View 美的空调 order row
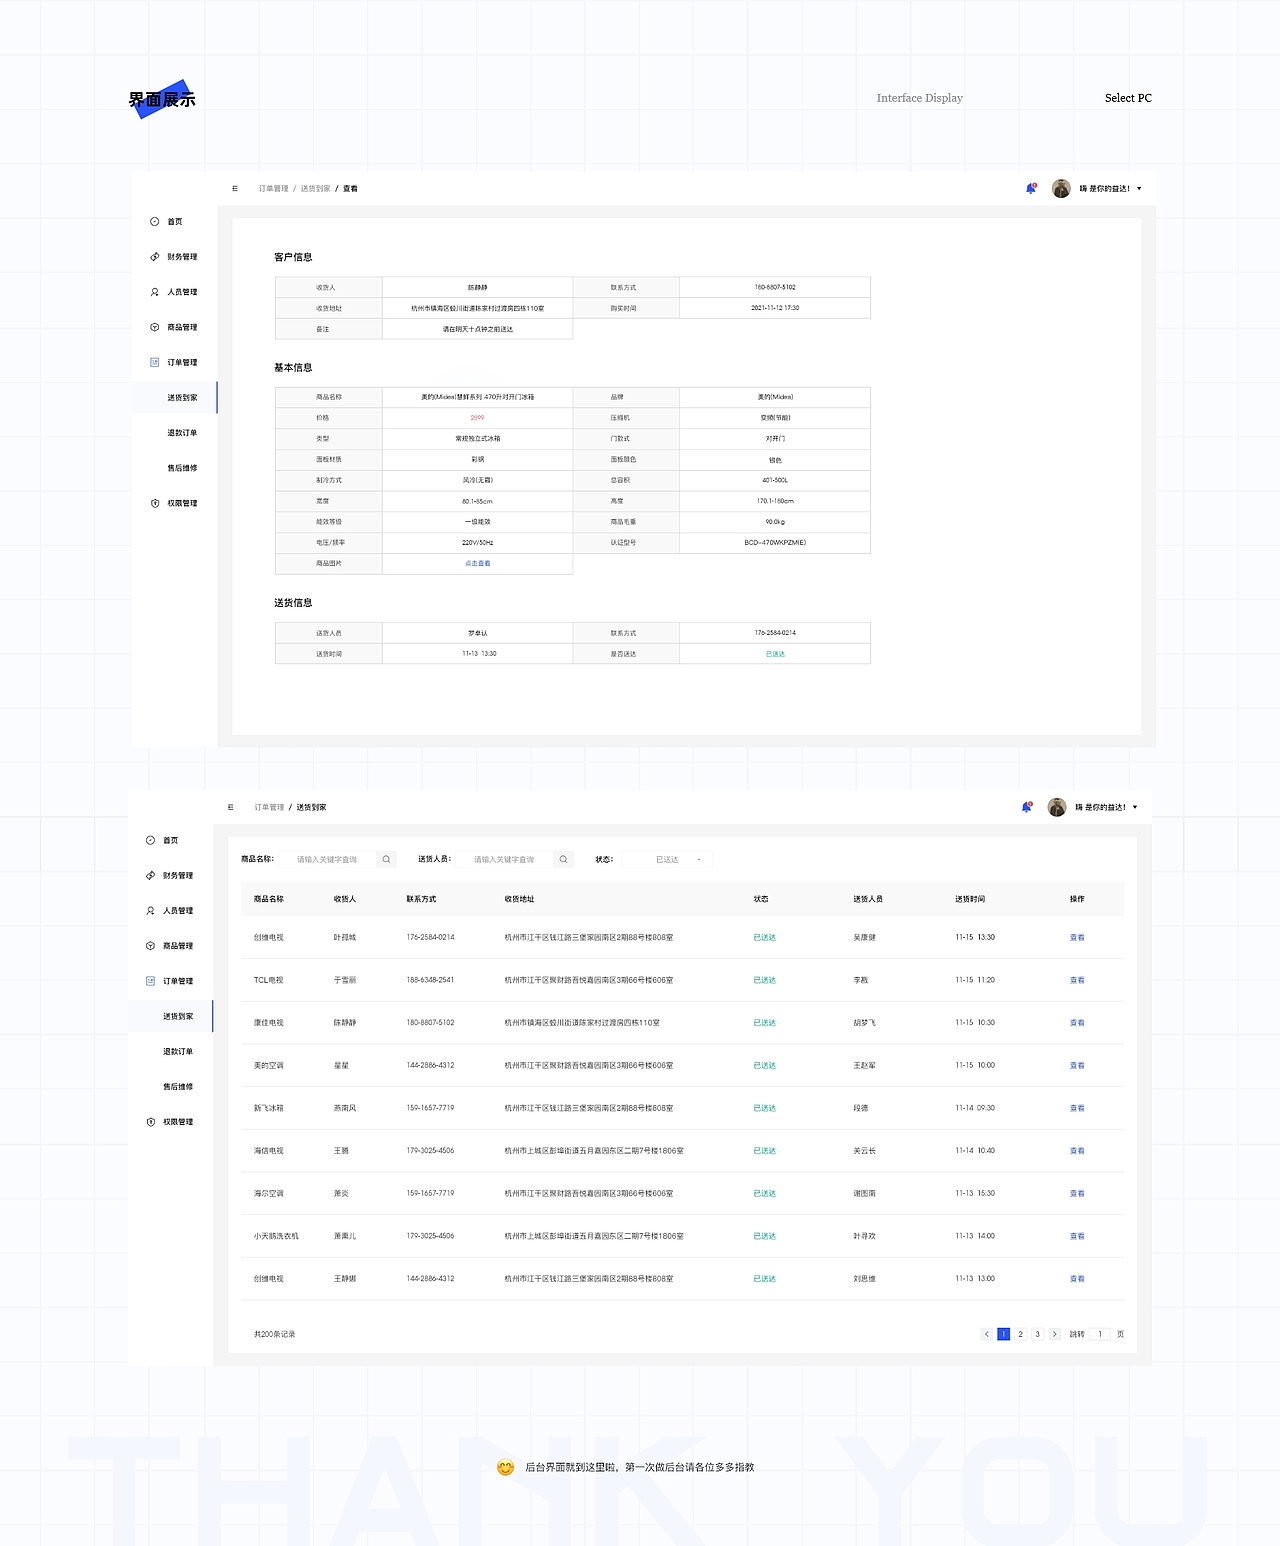The height and width of the screenshot is (1546, 1280). tap(1077, 1065)
